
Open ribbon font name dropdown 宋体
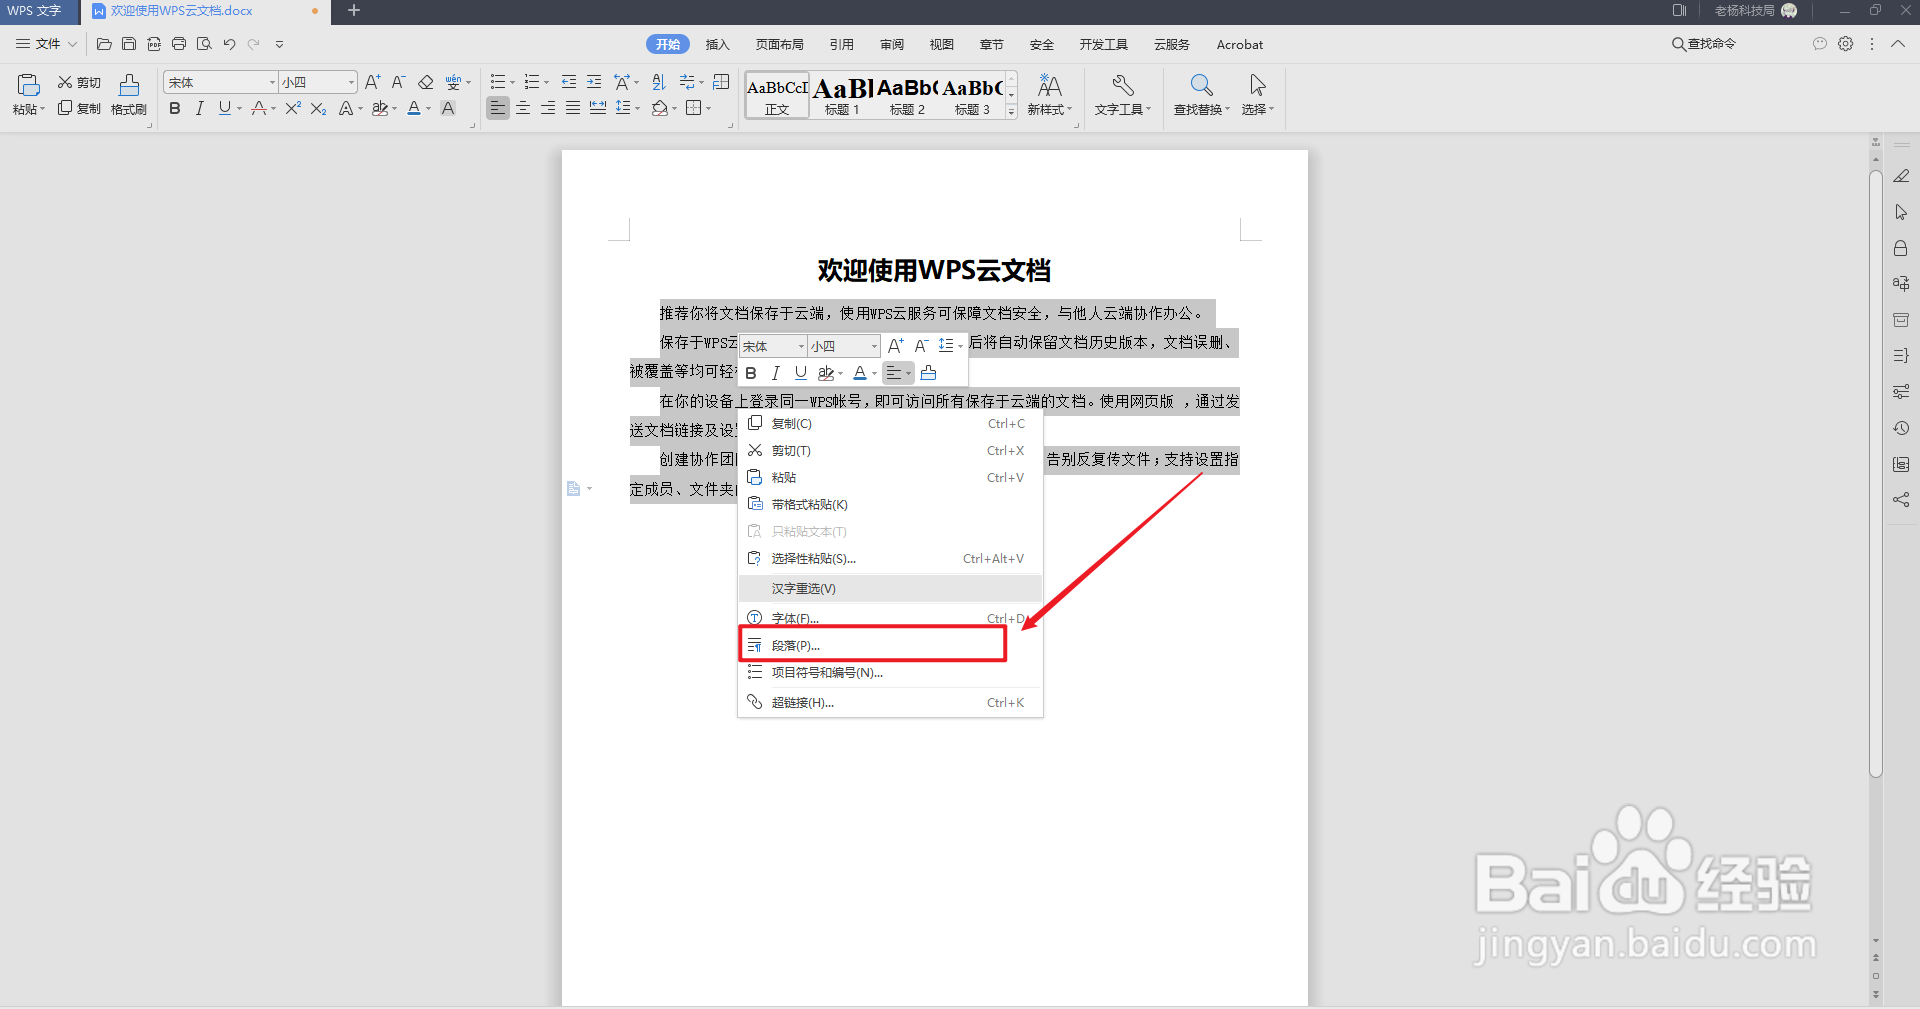(x=272, y=82)
